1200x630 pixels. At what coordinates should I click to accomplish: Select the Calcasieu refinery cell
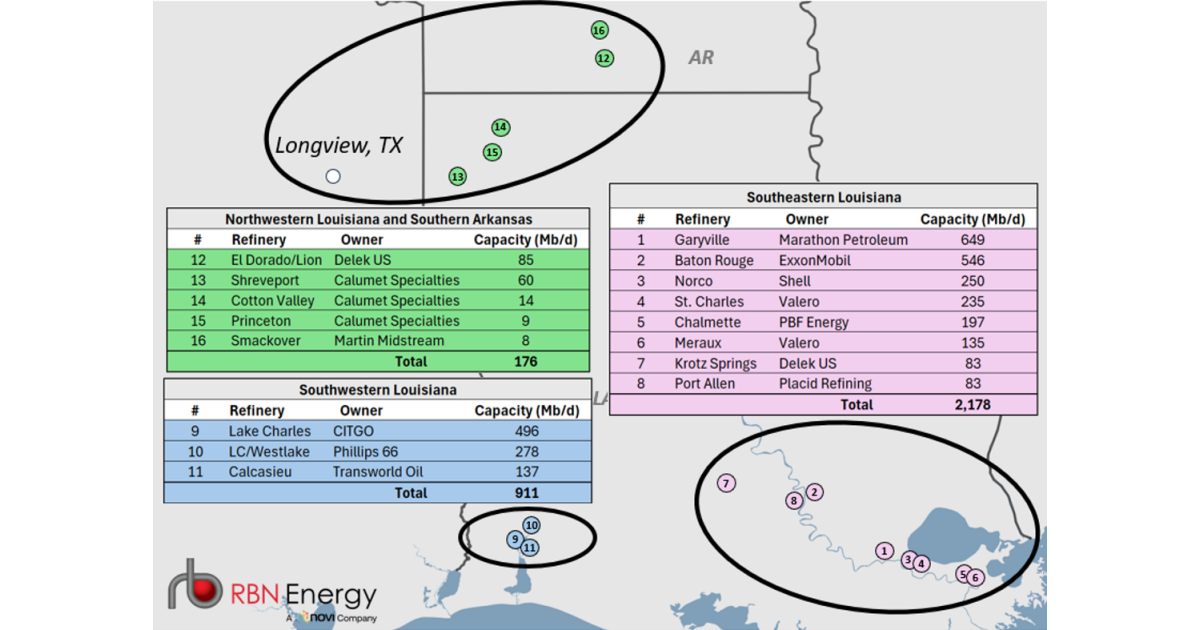[x=260, y=472]
